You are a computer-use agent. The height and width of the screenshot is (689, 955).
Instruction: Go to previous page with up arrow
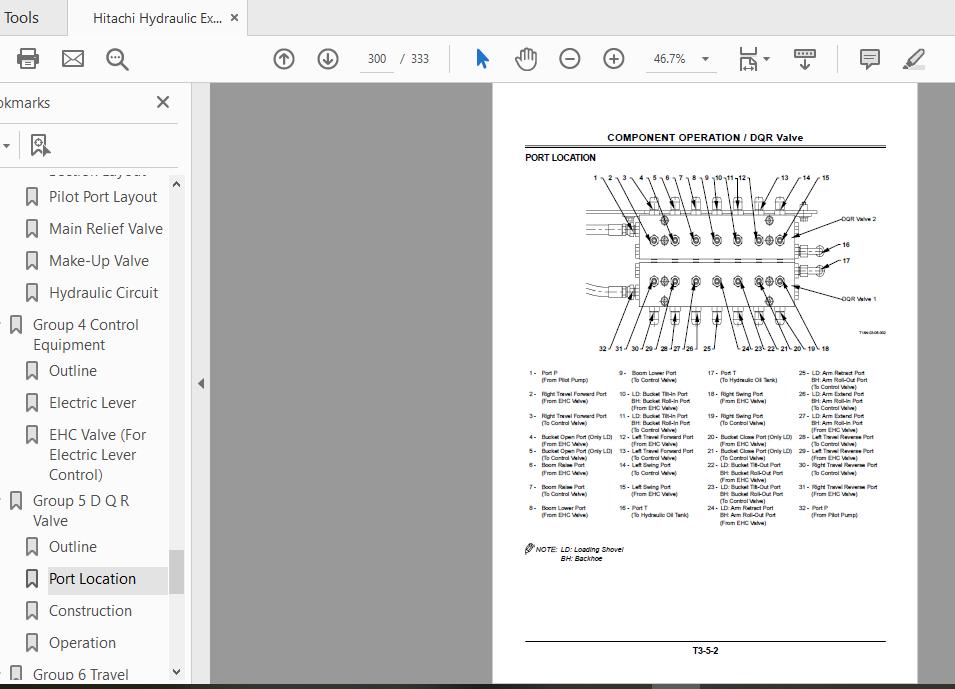284,59
